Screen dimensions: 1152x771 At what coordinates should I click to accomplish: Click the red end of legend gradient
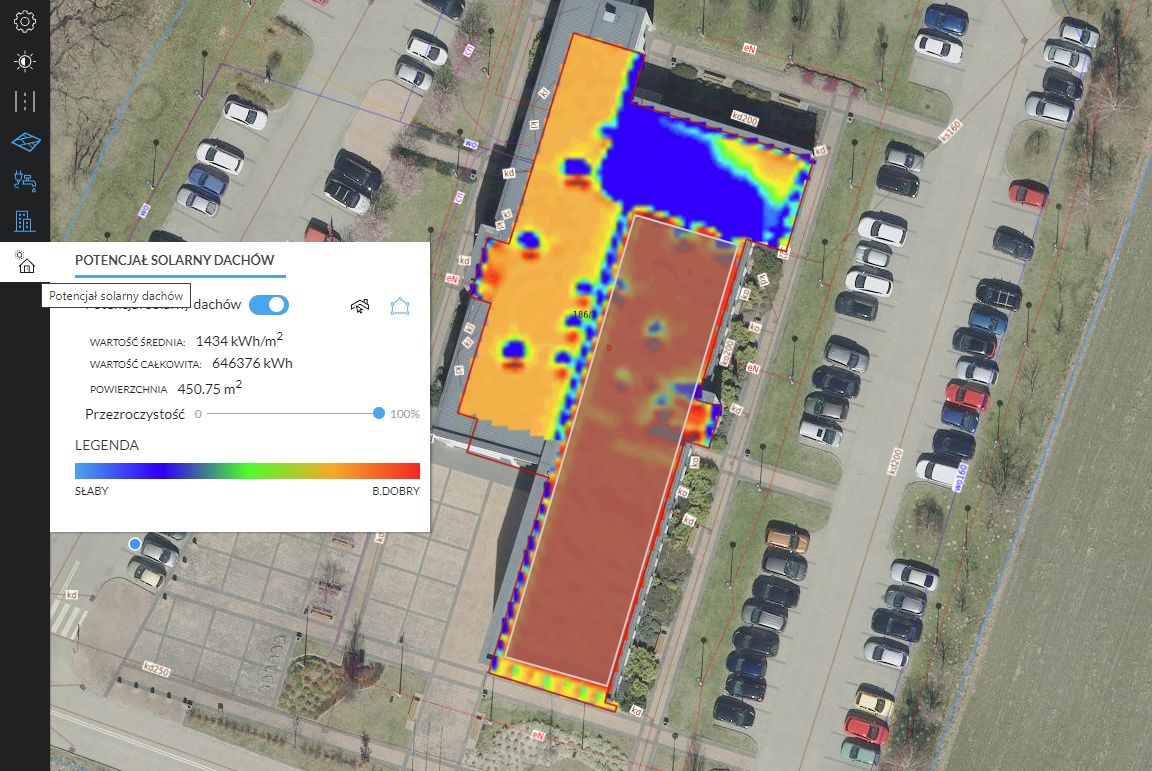(x=410, y=471)
